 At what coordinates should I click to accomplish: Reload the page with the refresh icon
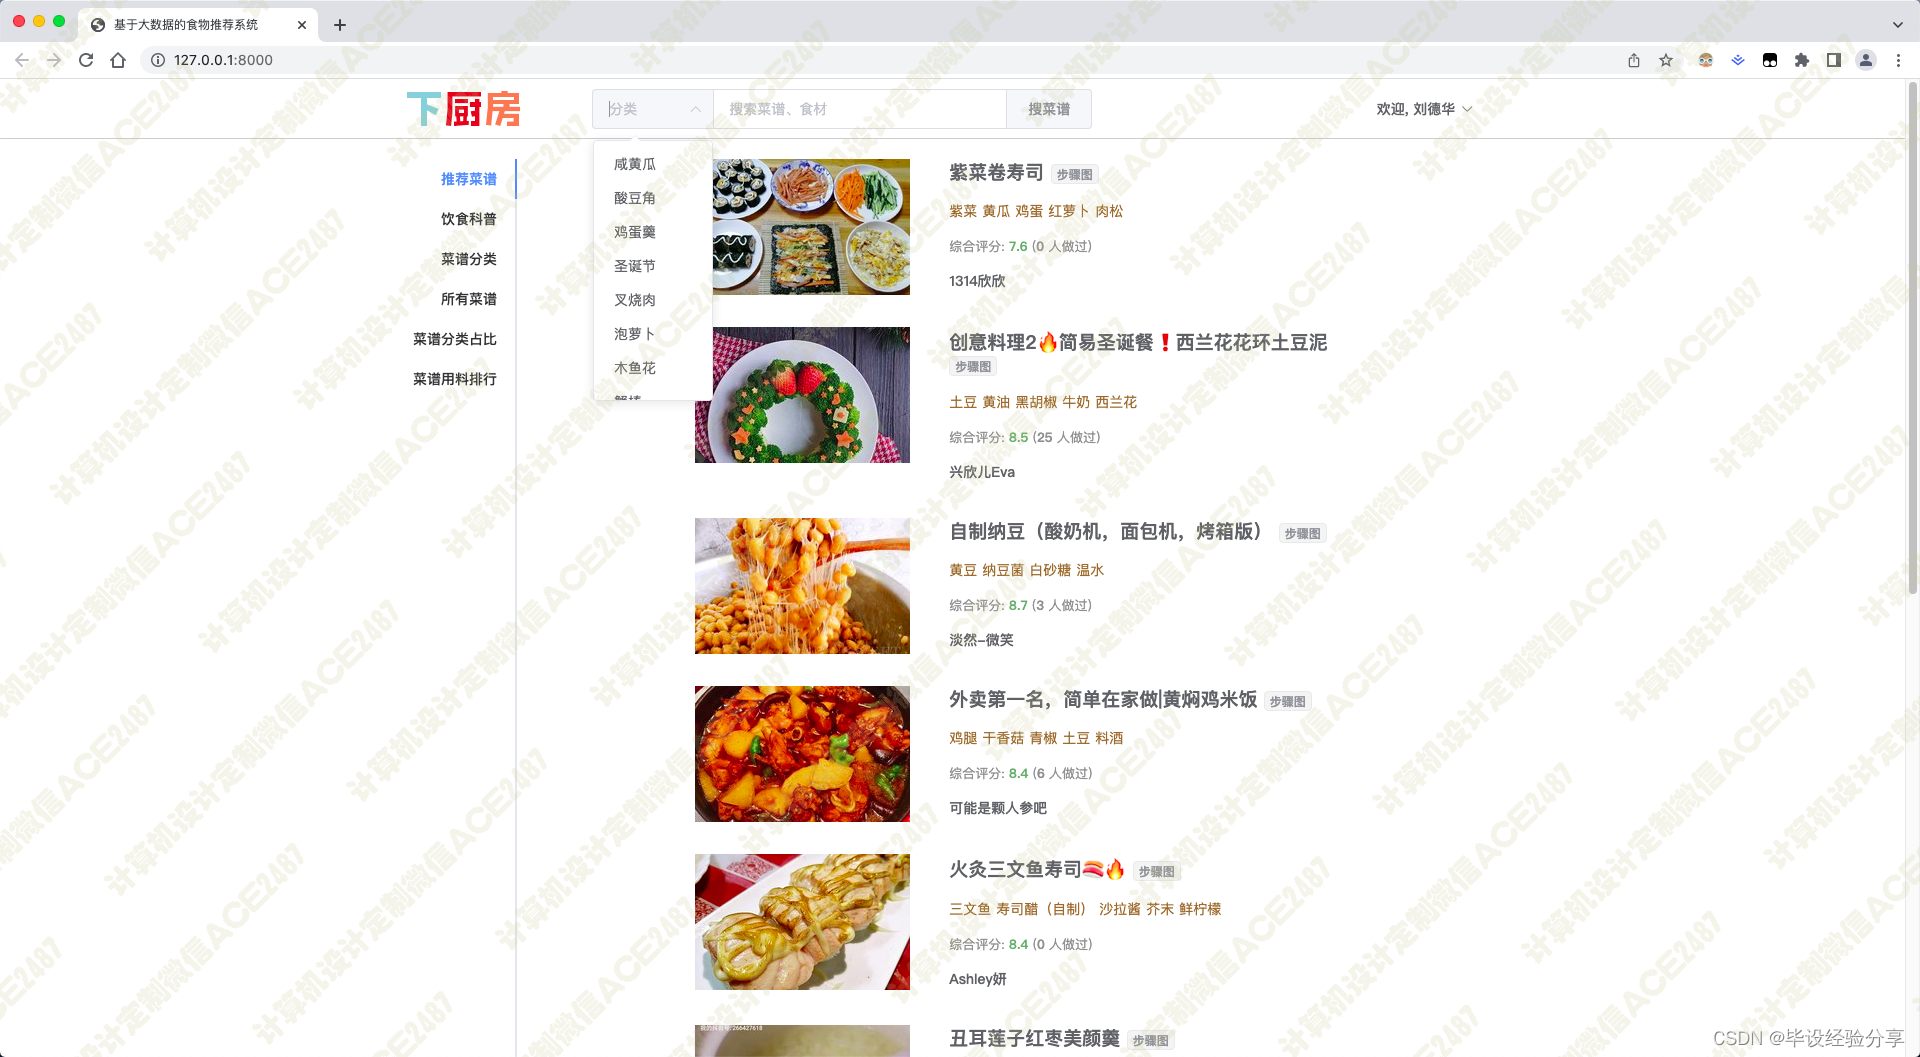coord(86,60)
